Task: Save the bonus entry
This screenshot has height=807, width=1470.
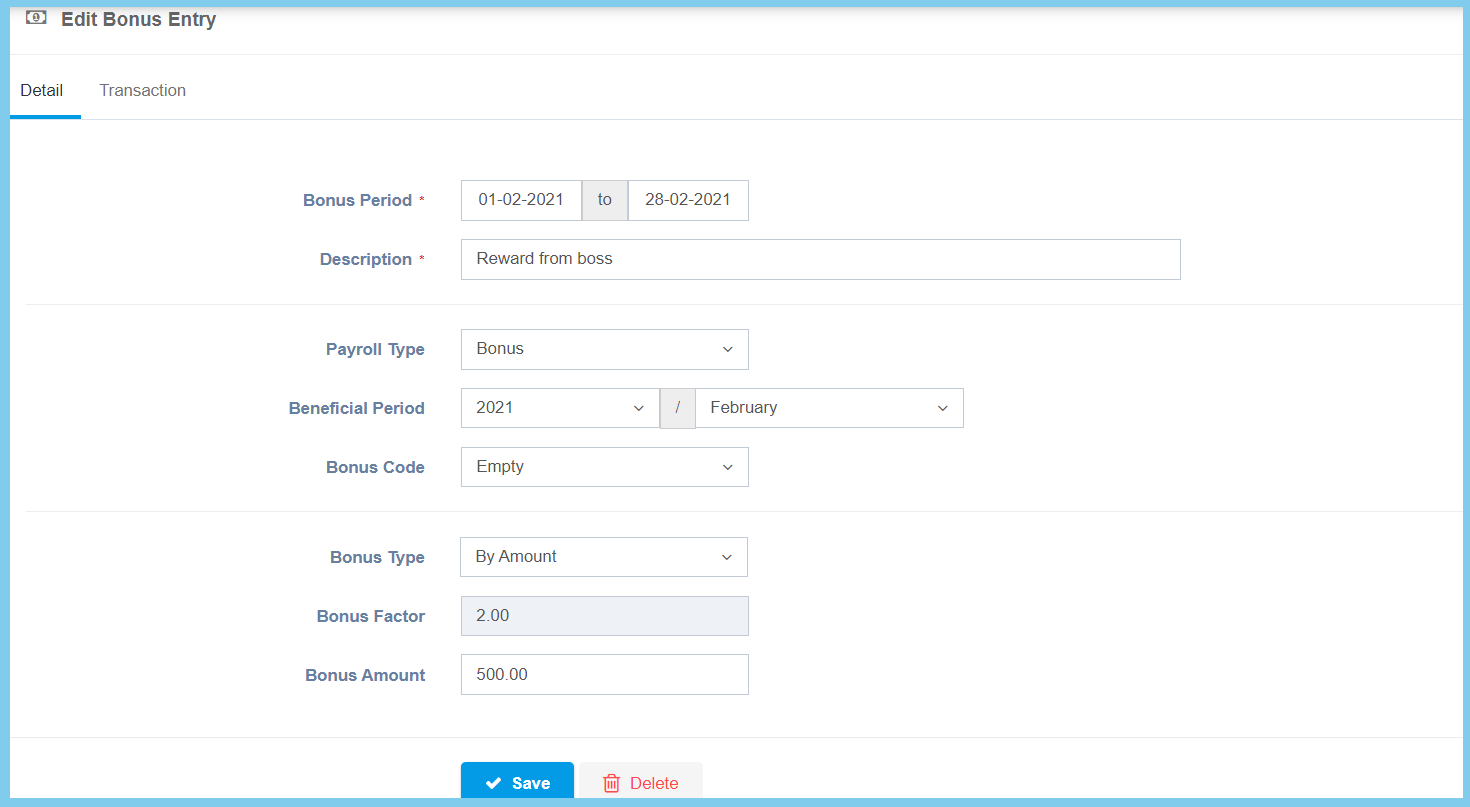Action: tap(517, 783)
